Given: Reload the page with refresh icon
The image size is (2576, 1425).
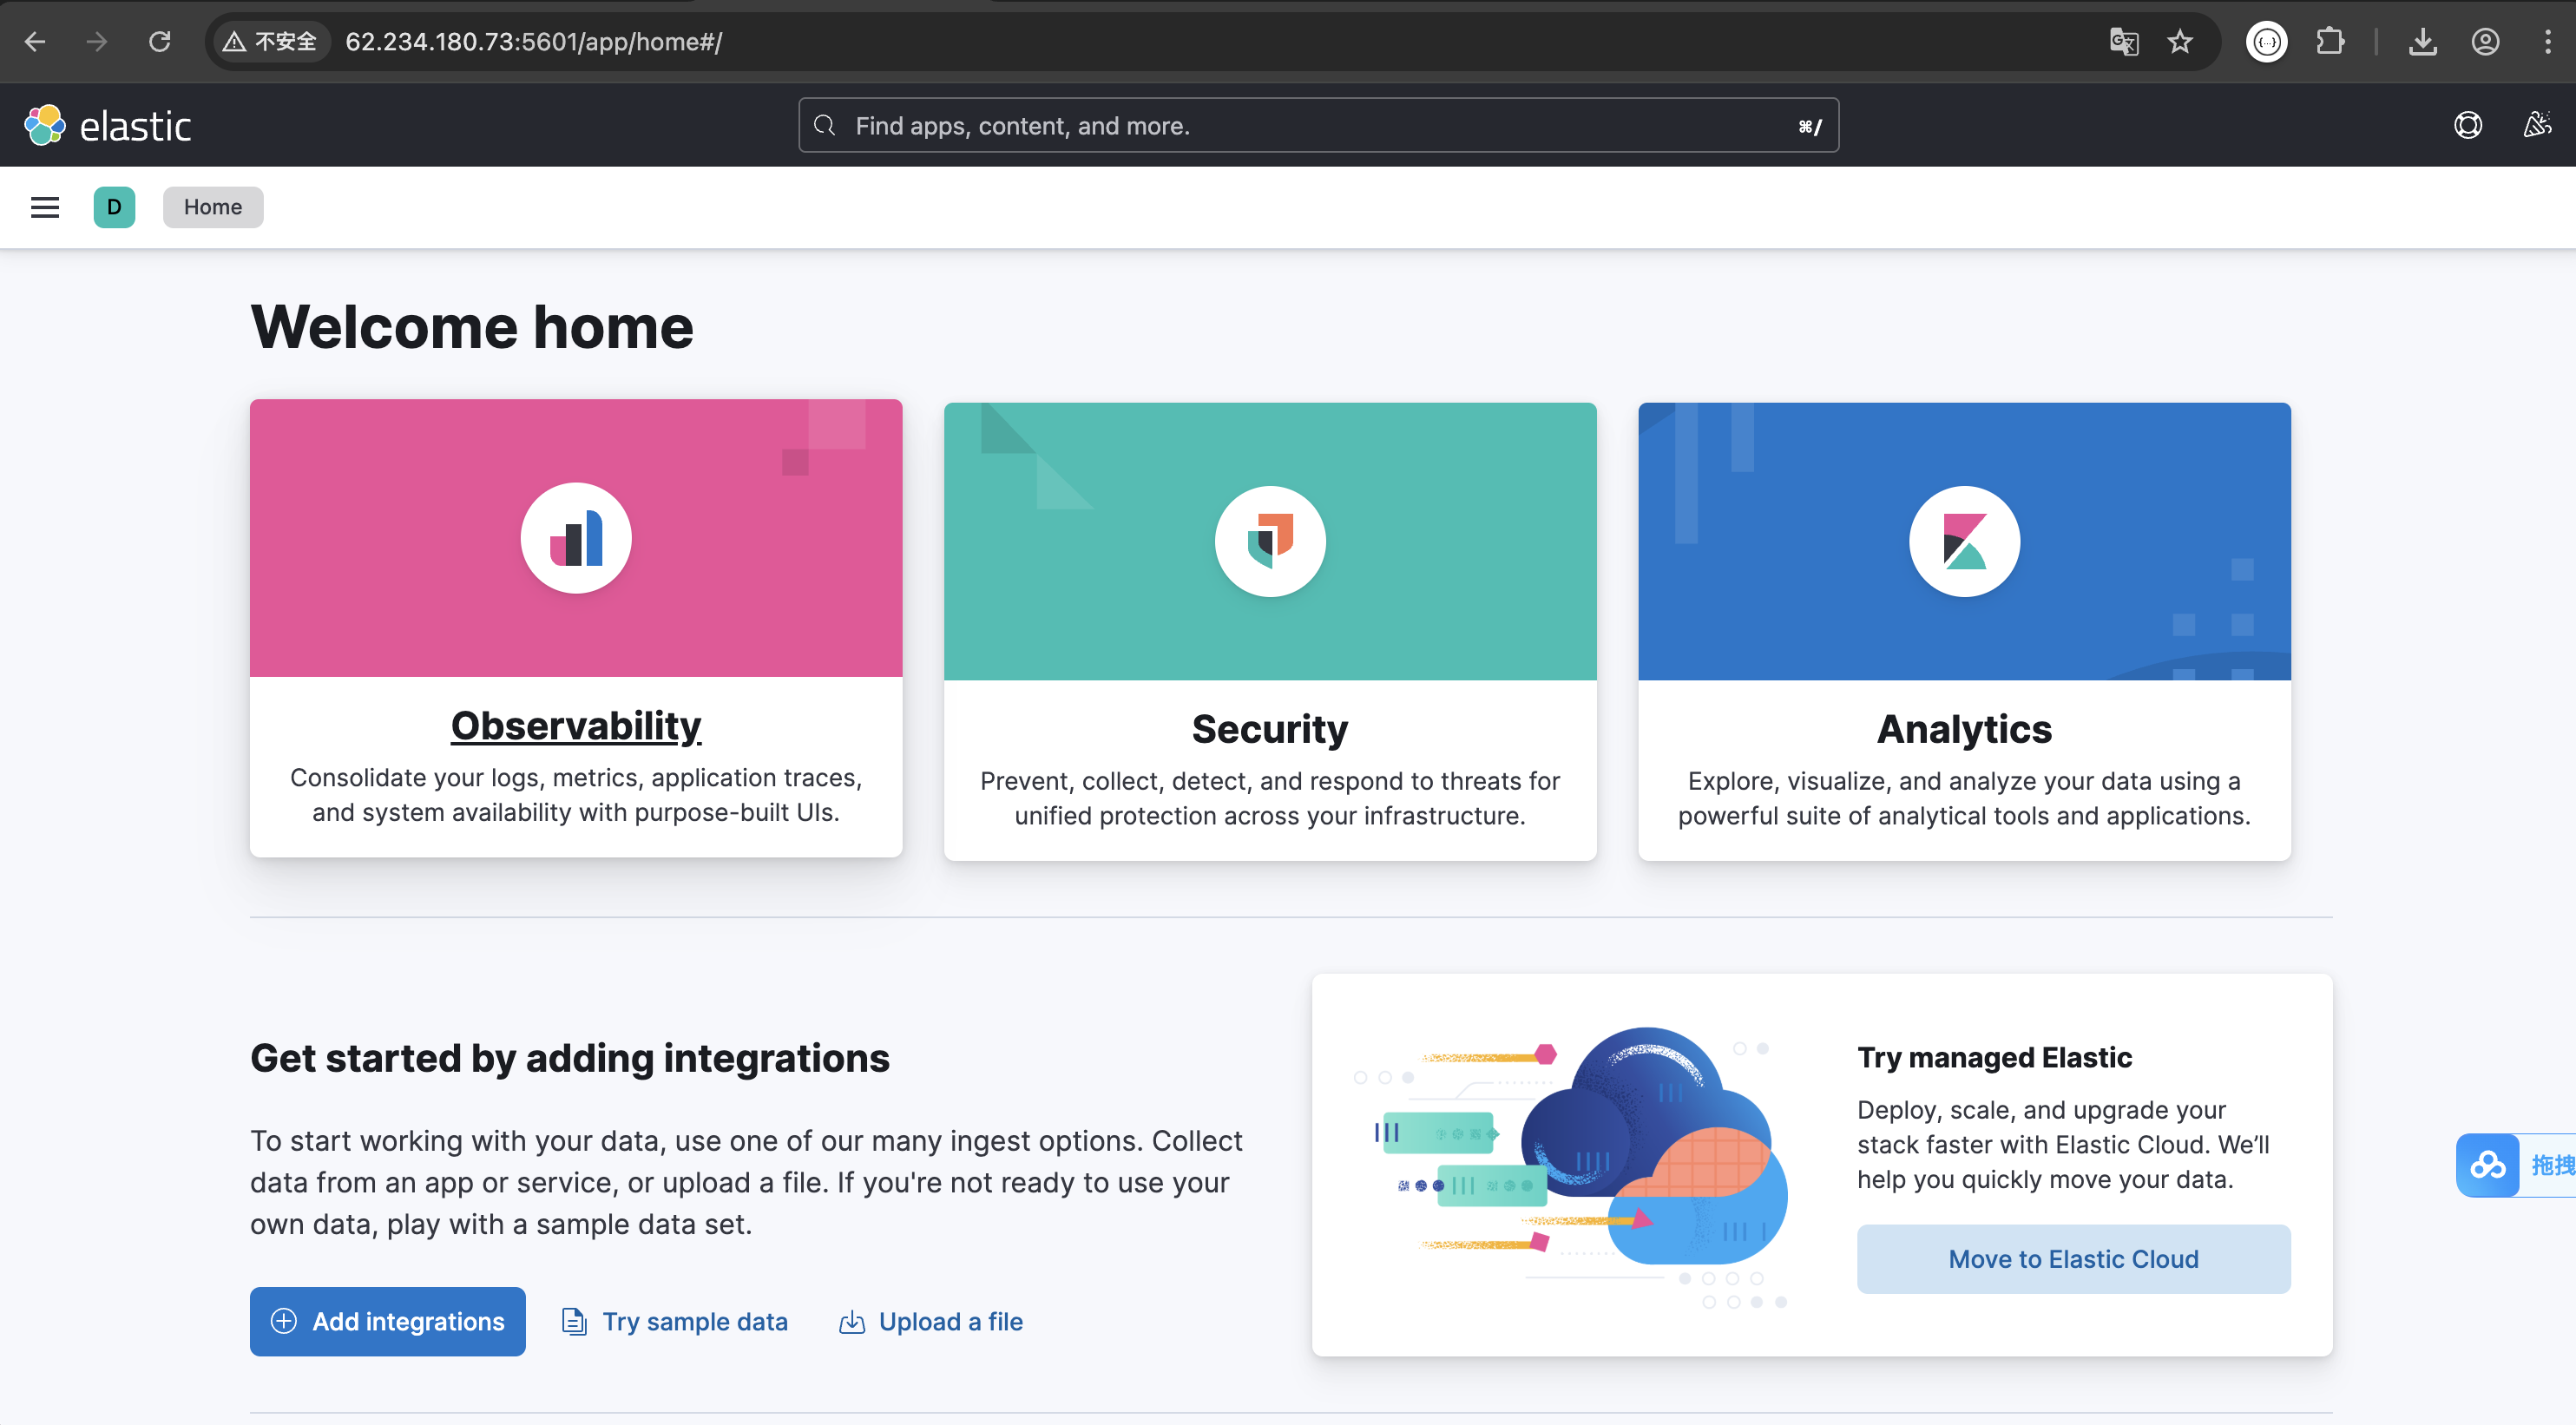Looking at the screenshot, I should 160,42.
